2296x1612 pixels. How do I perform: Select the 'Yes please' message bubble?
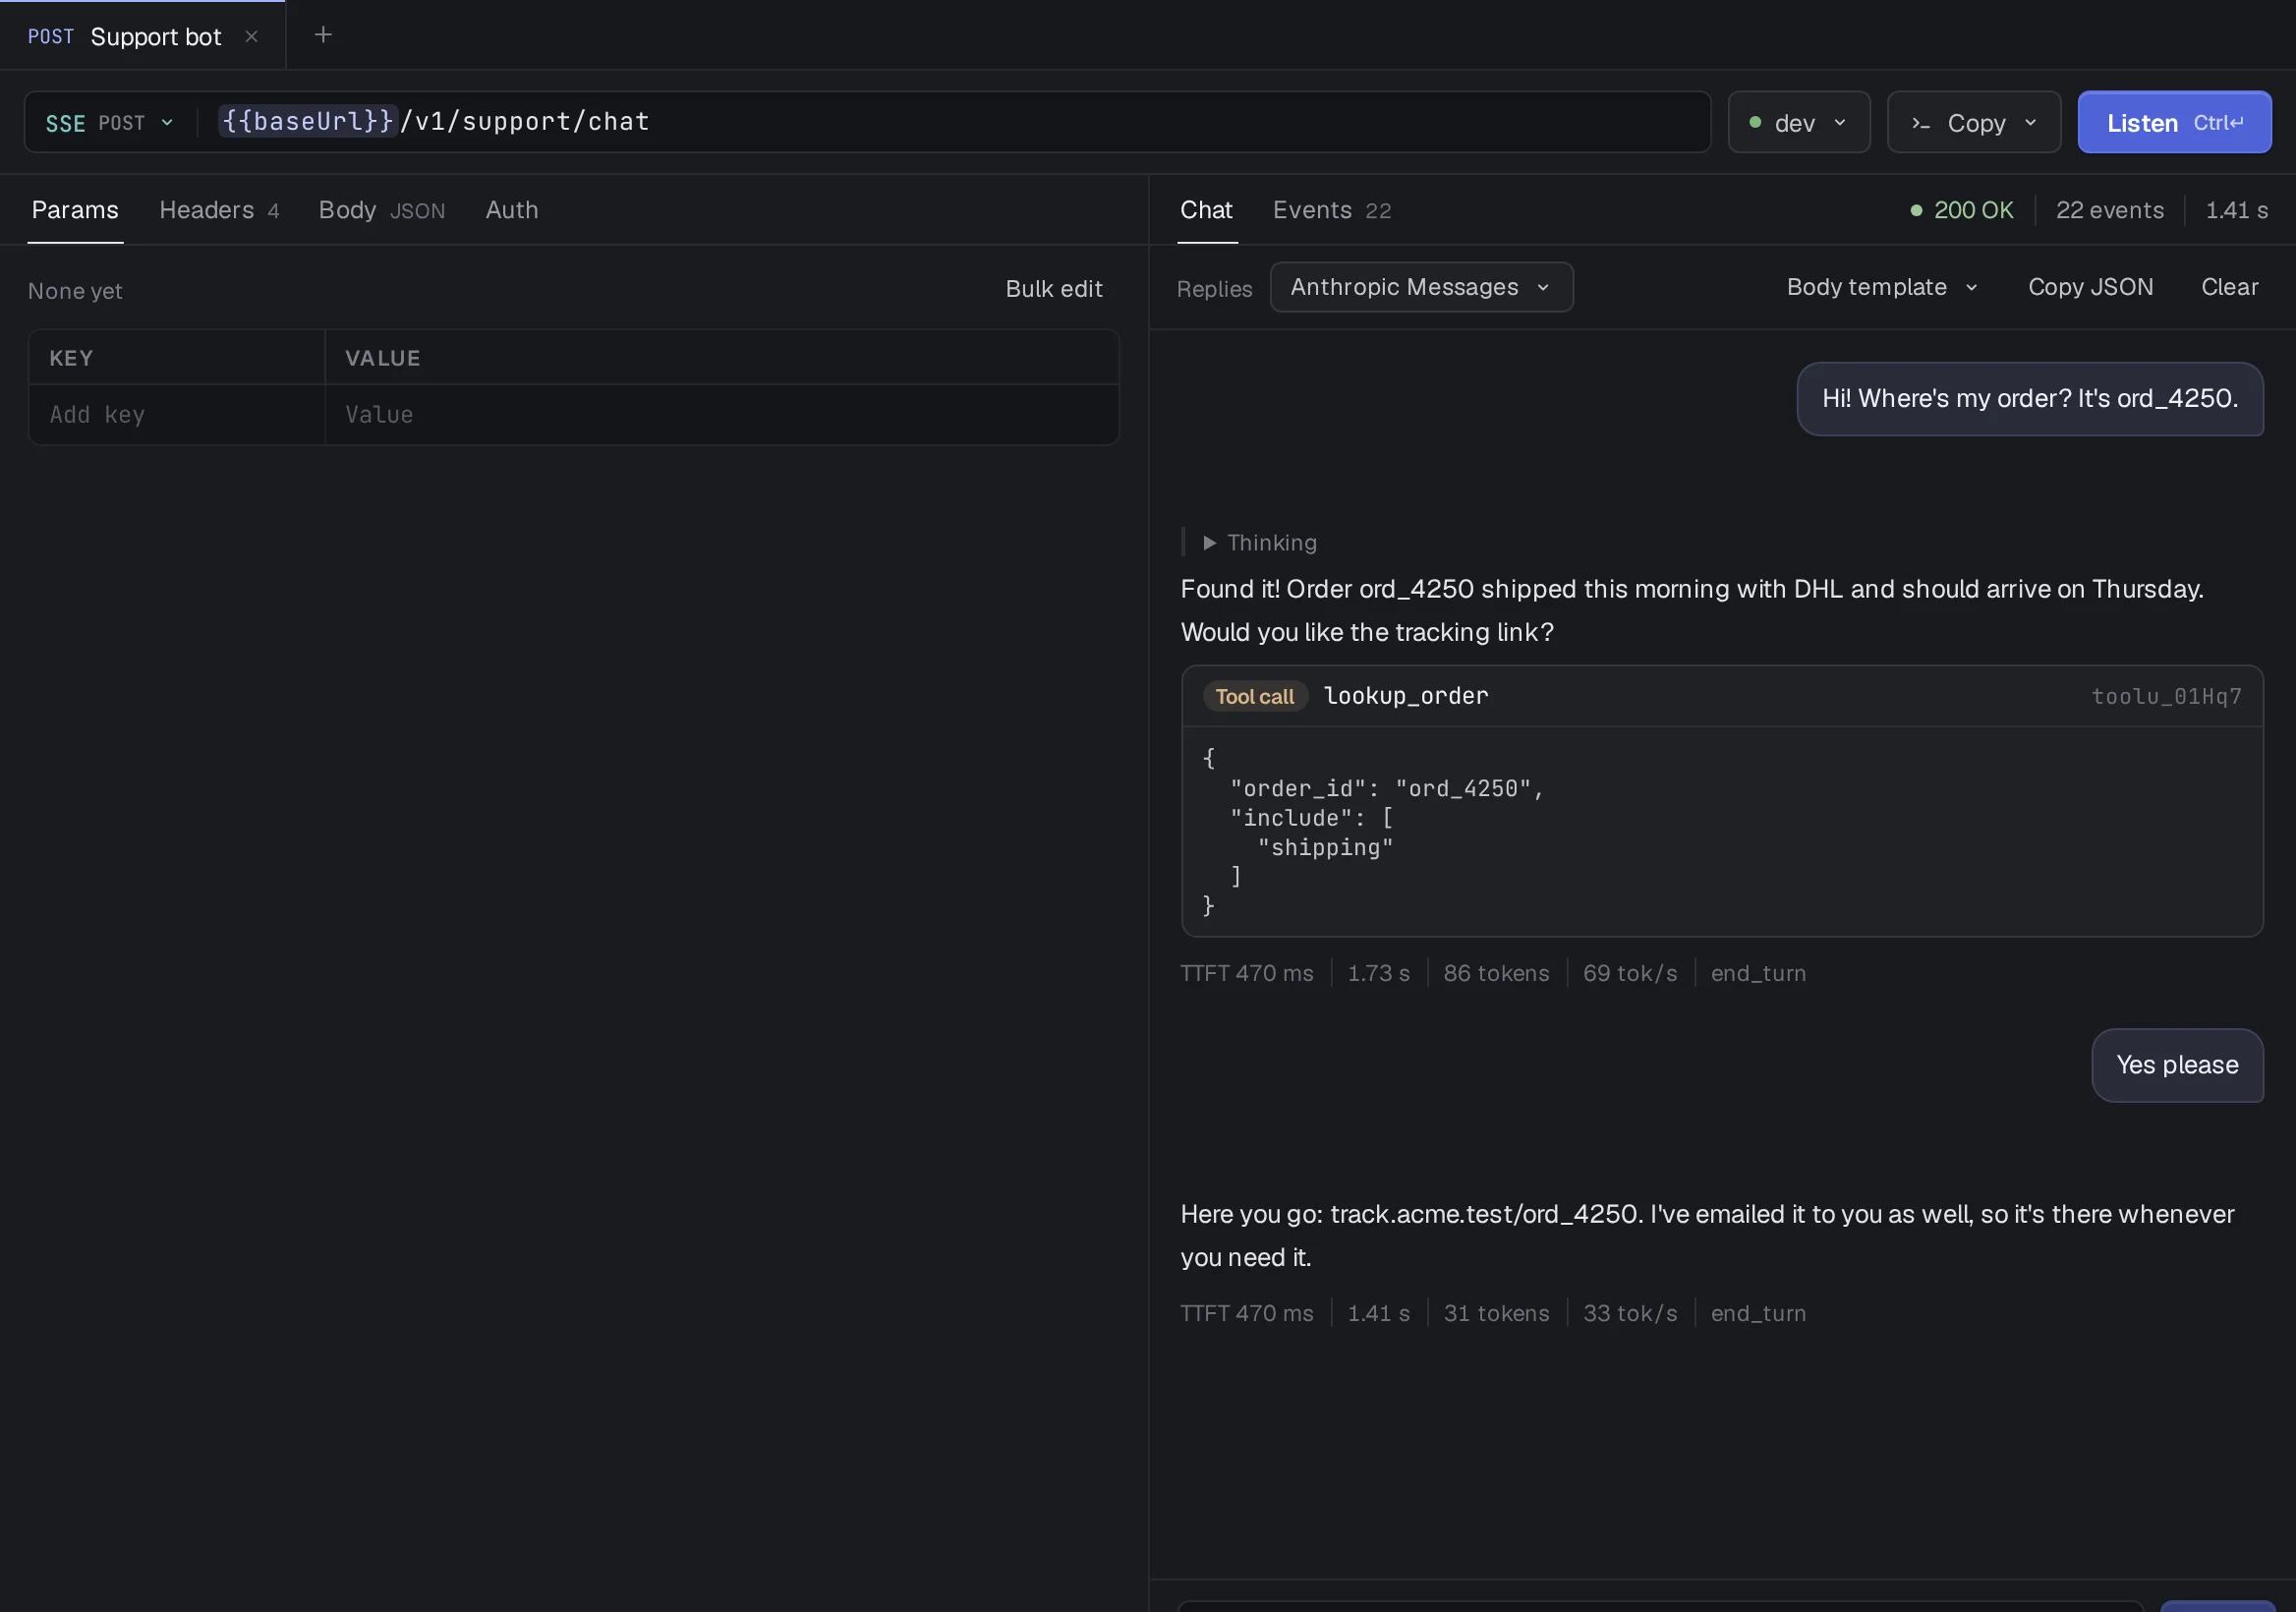[x=2177, y=1065]
